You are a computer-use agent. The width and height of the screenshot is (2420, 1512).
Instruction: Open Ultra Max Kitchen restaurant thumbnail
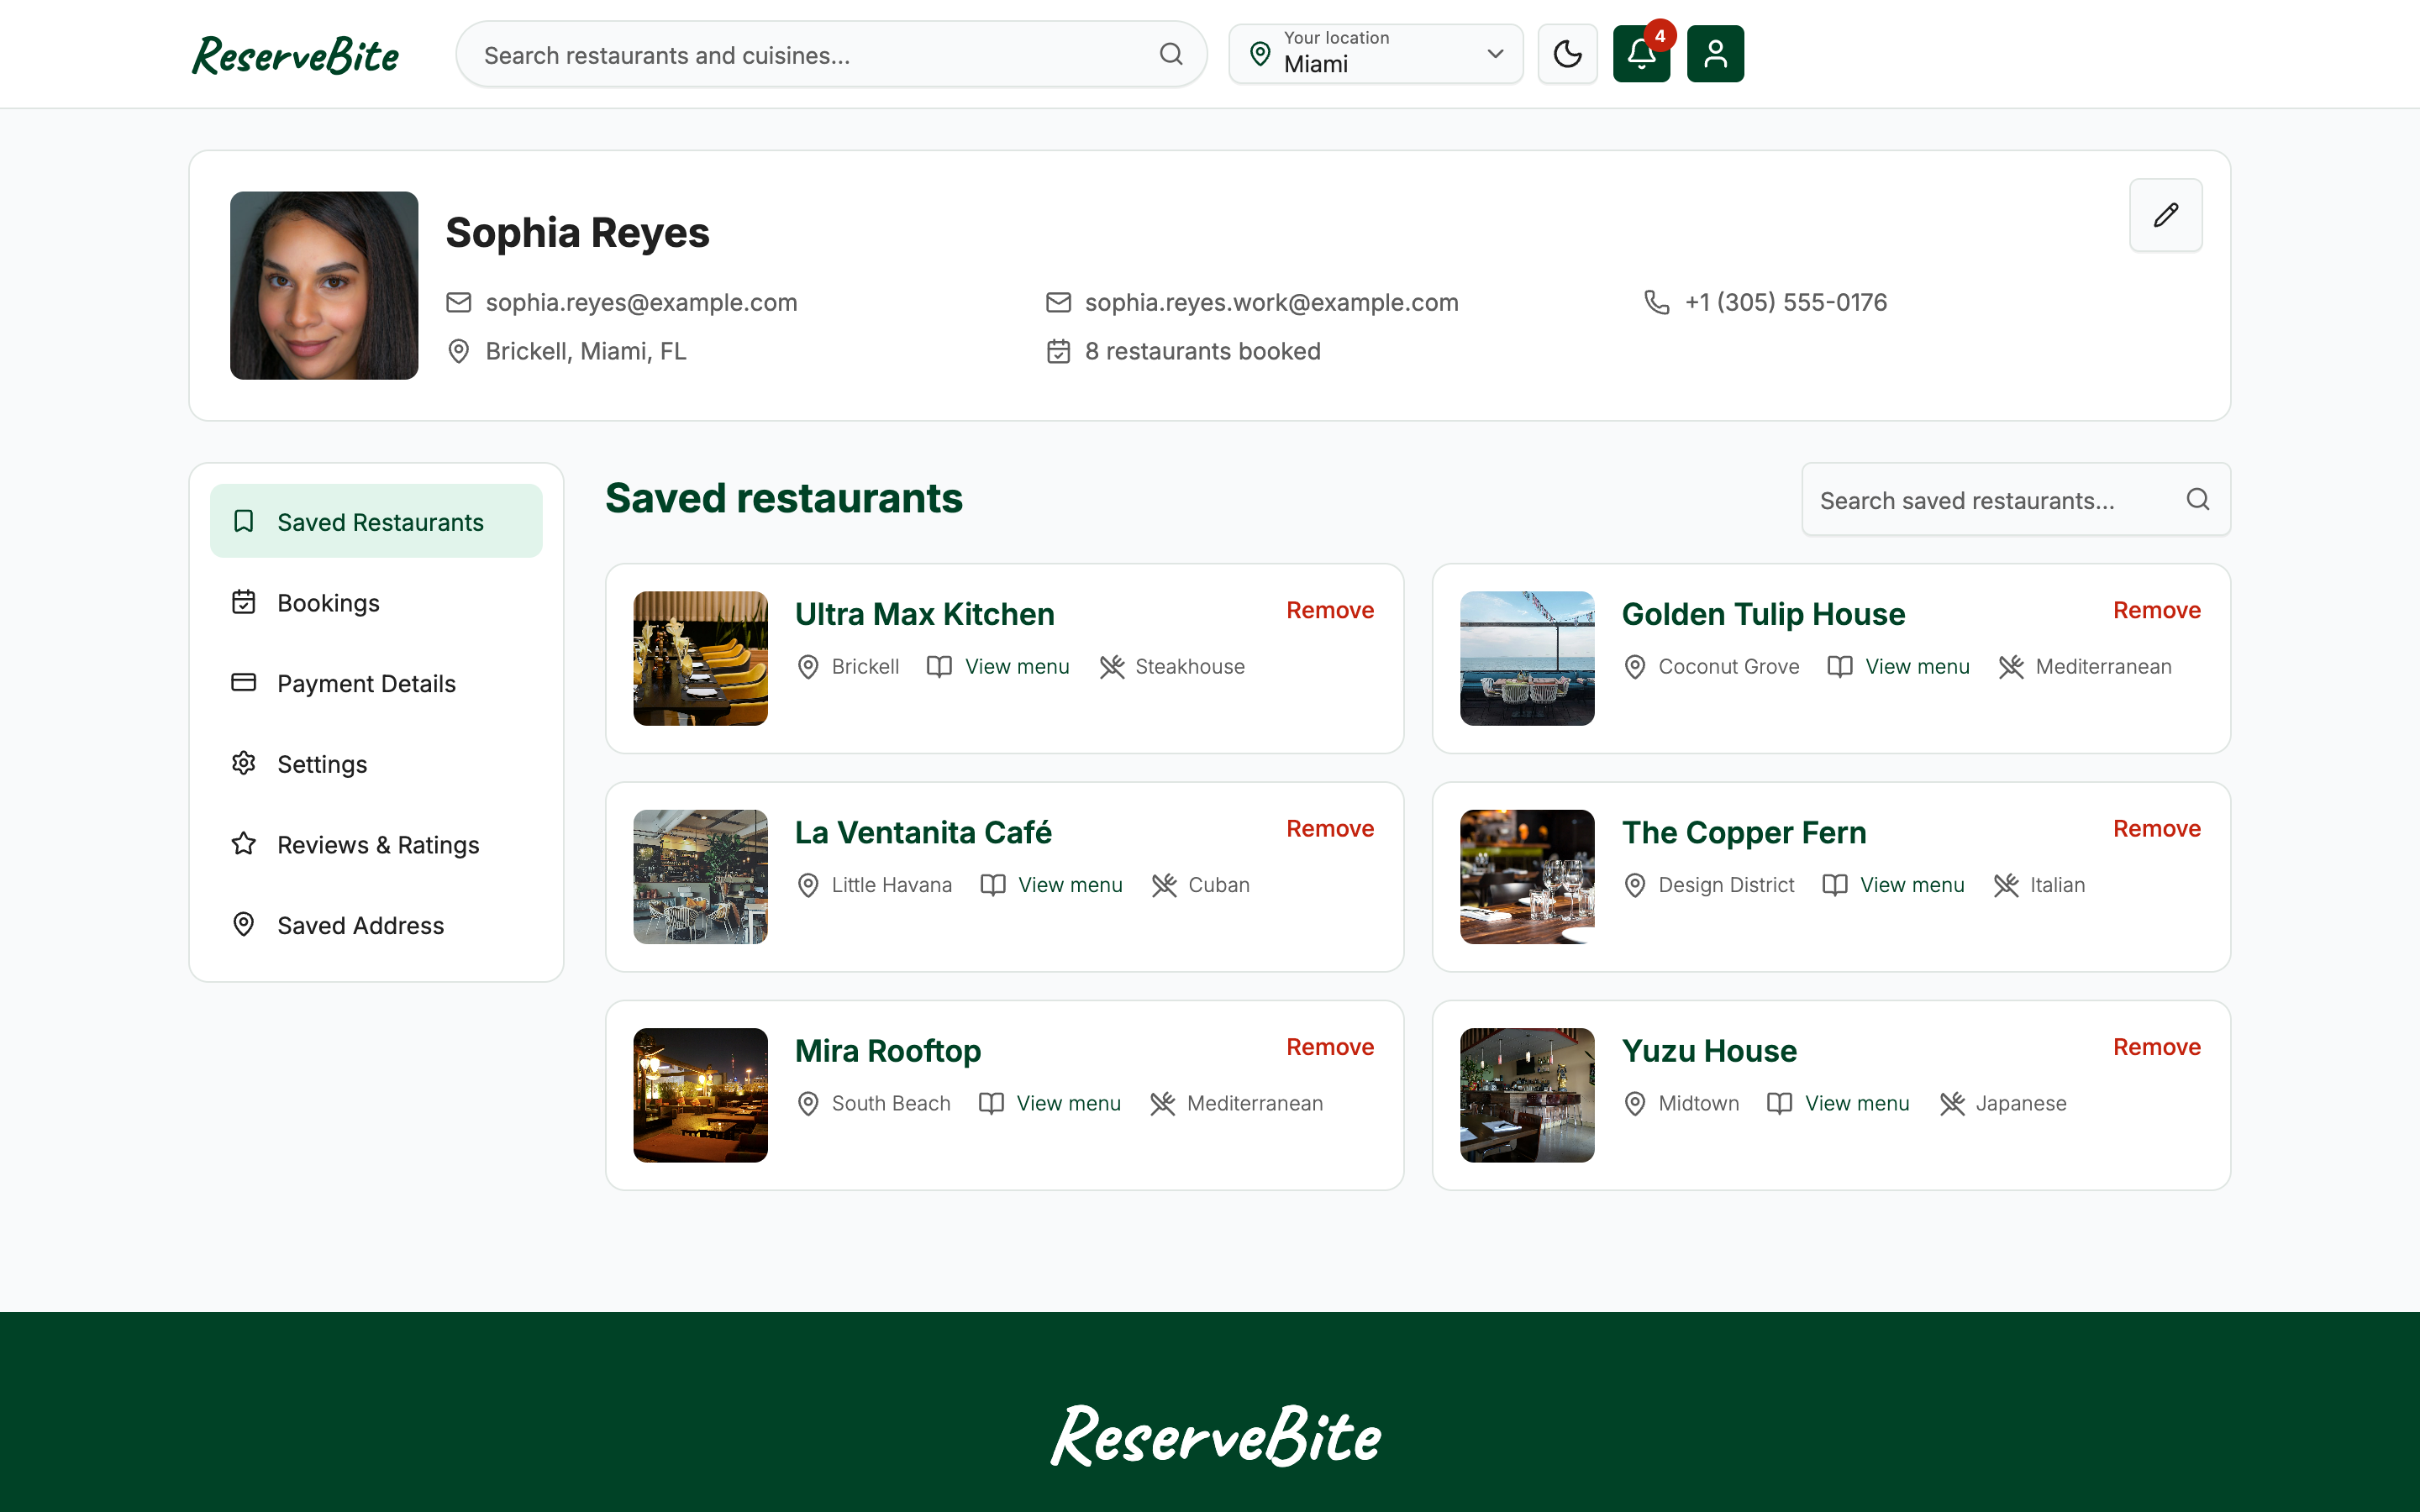[700, 658]
